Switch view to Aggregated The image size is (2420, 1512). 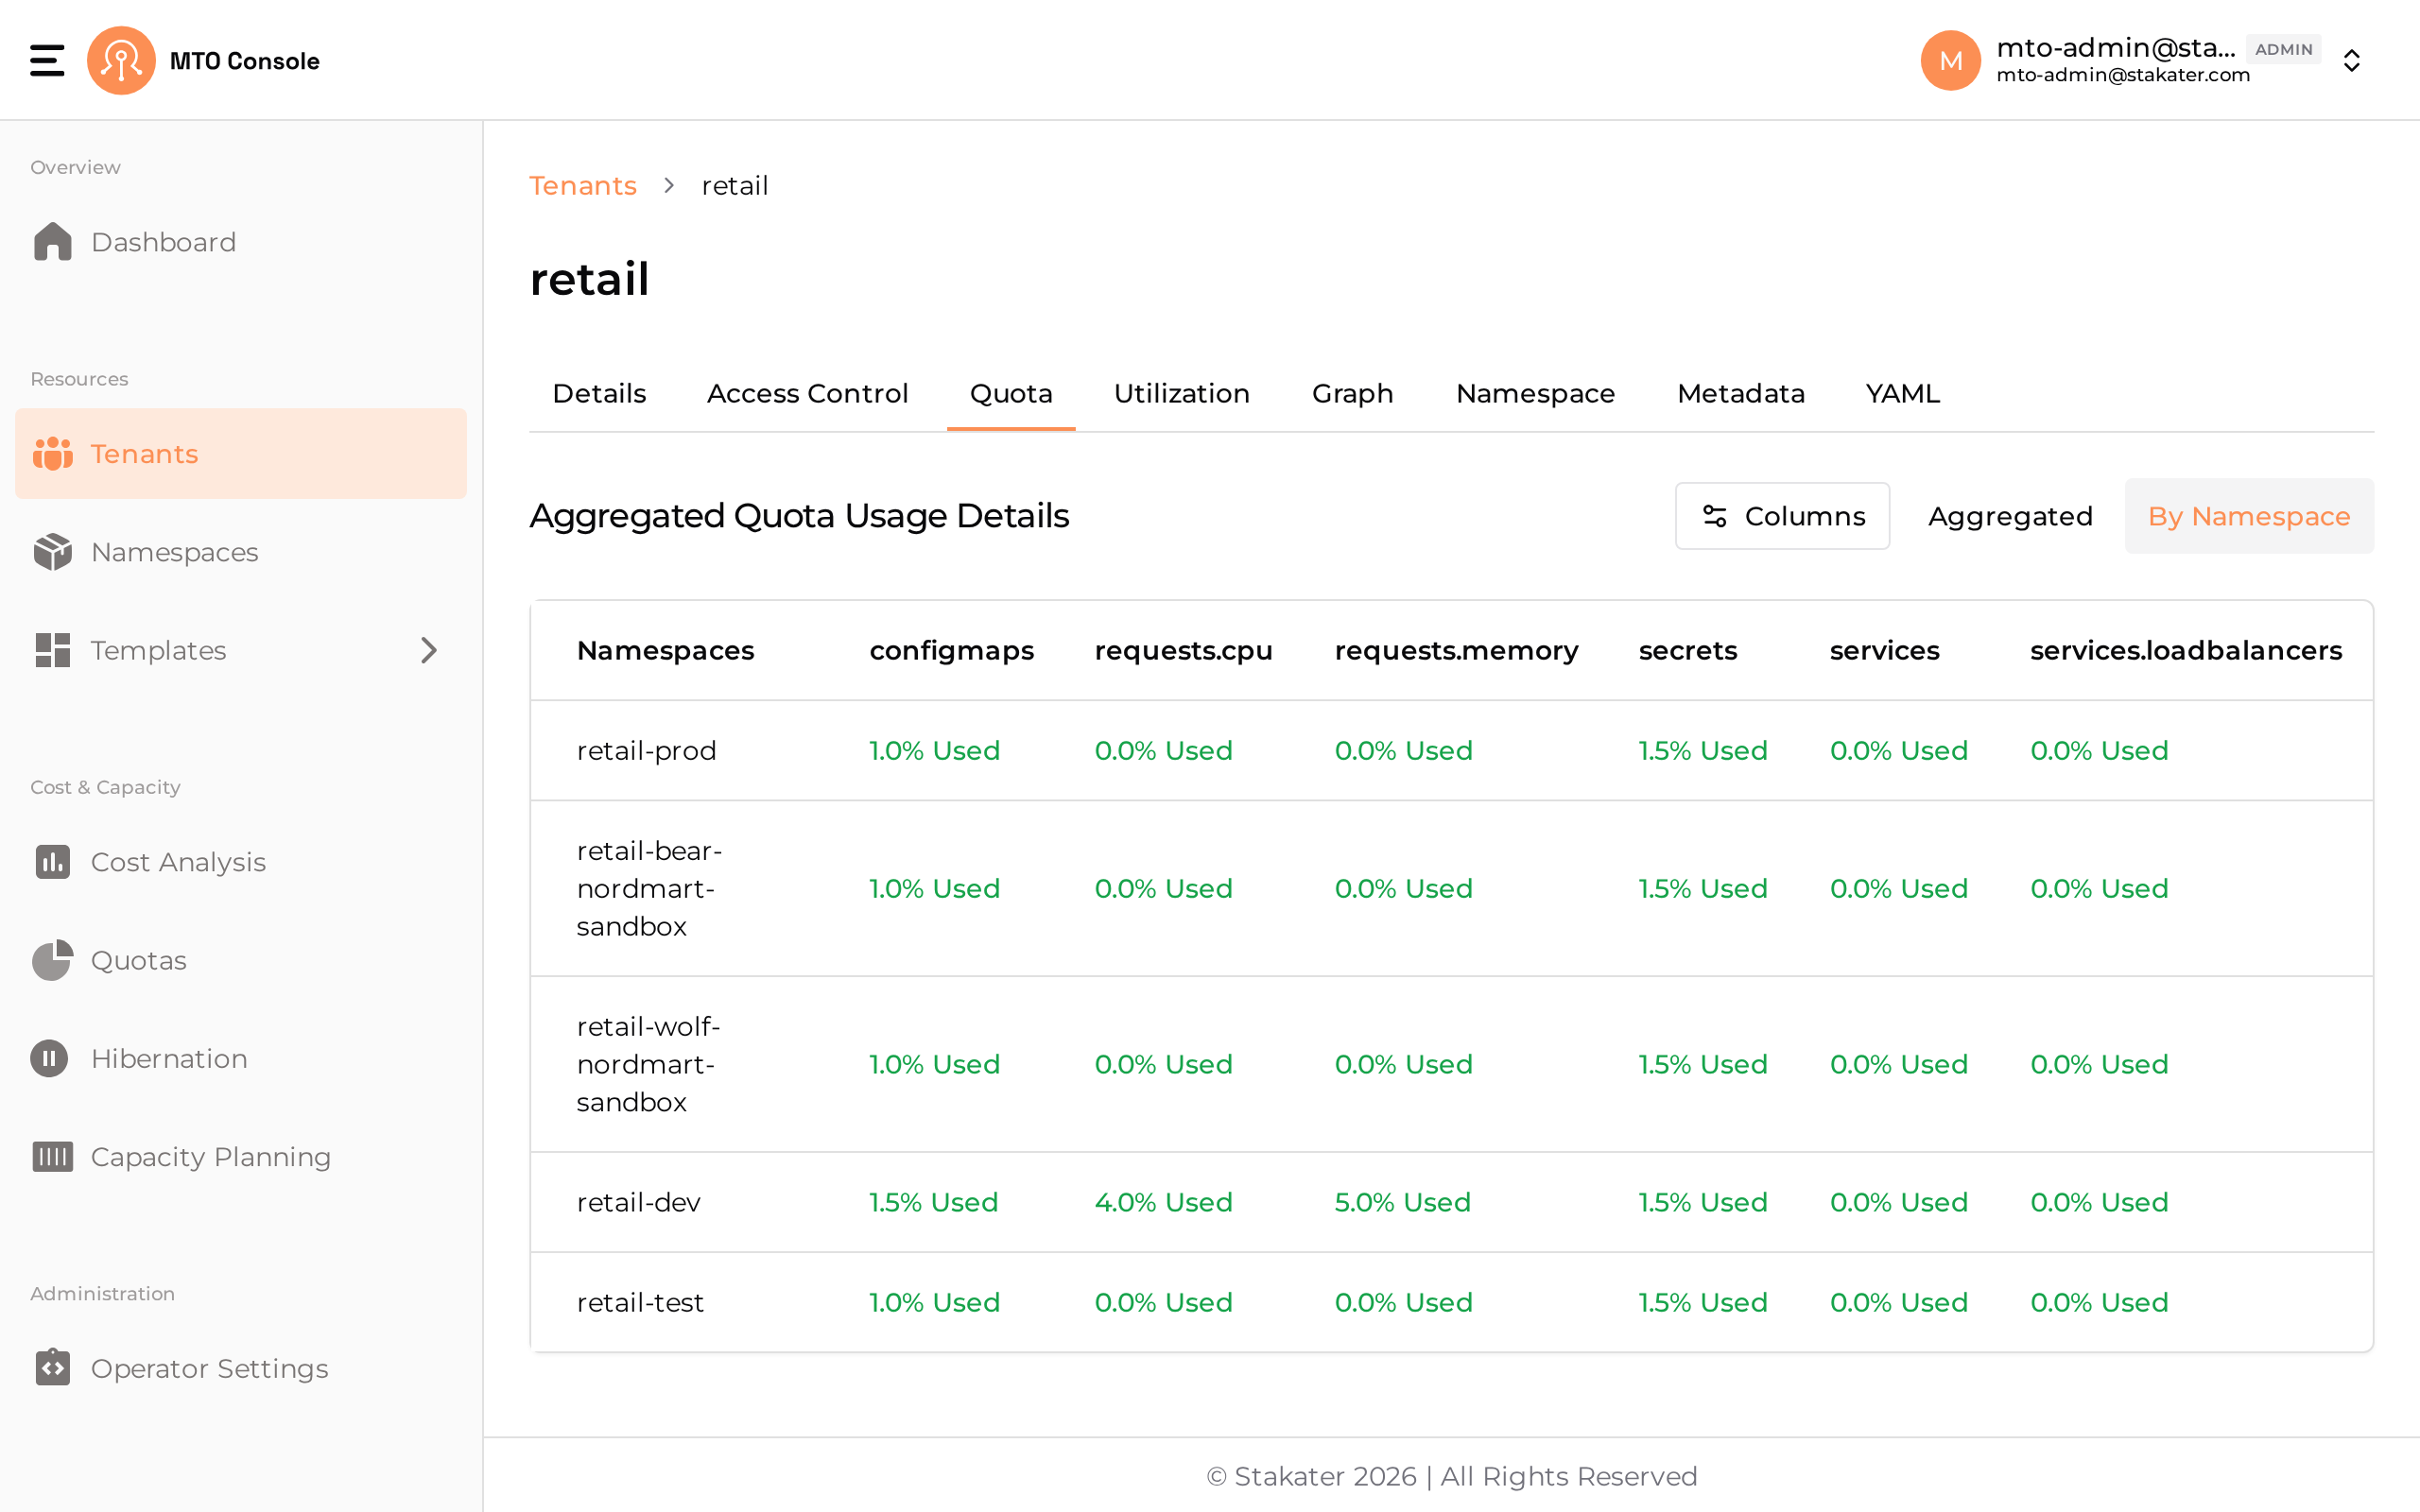(x=2010, y=516)
